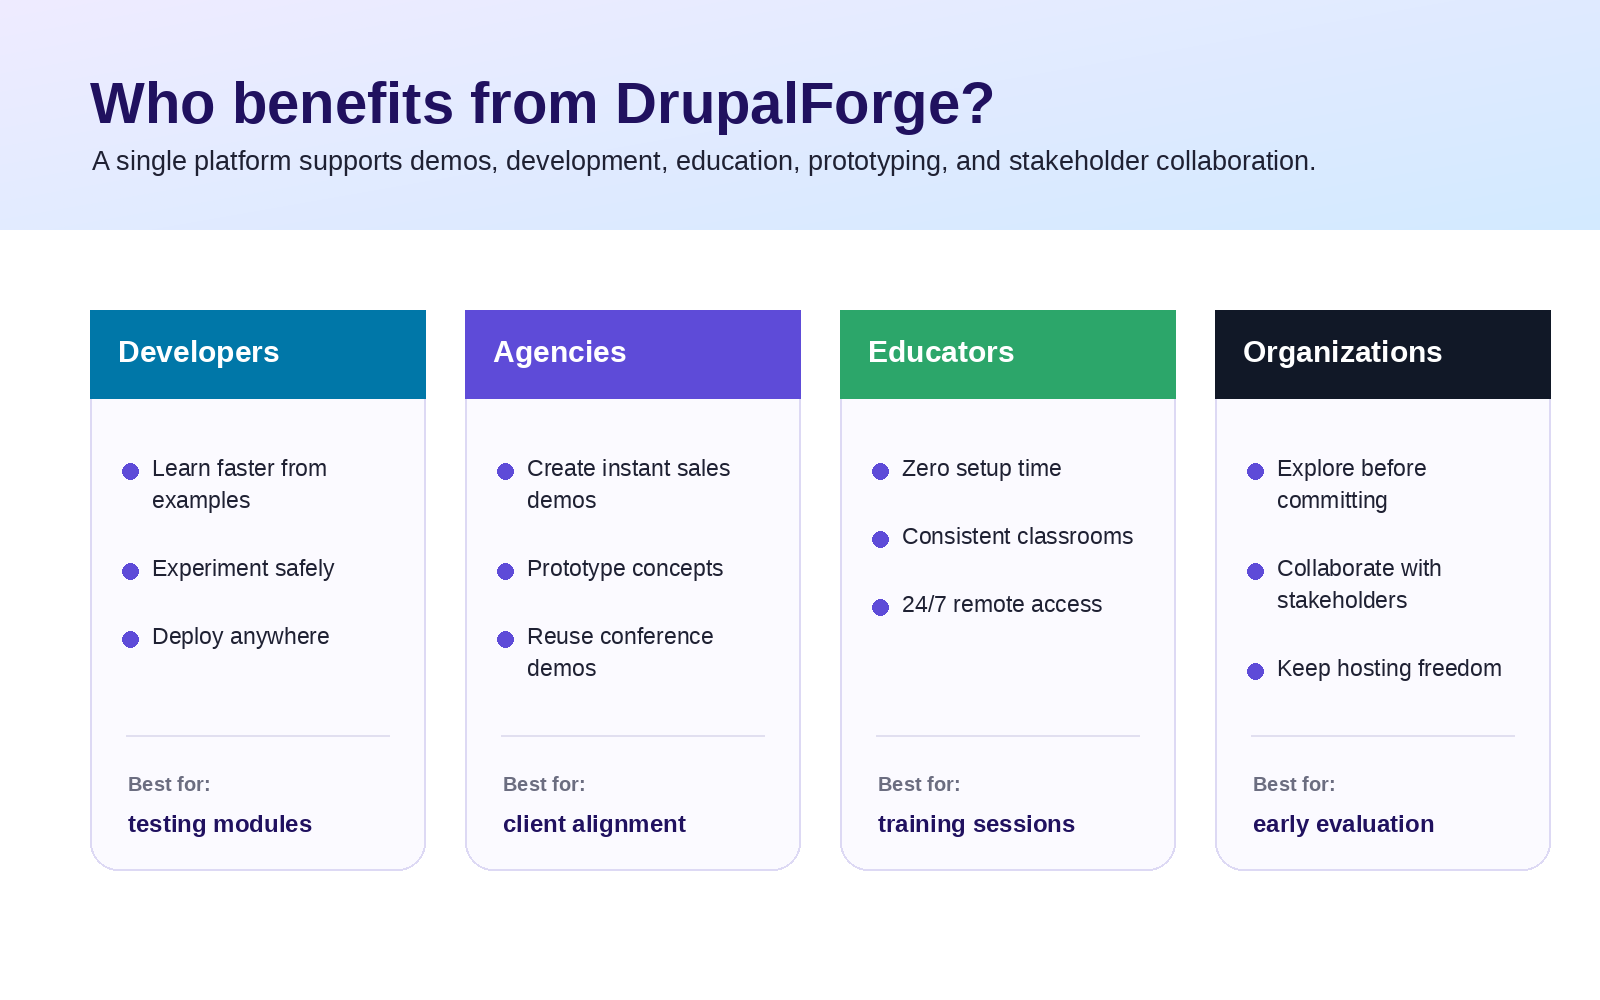Select the Developers card header
1600x1000 pixels.
pos(258,354)
